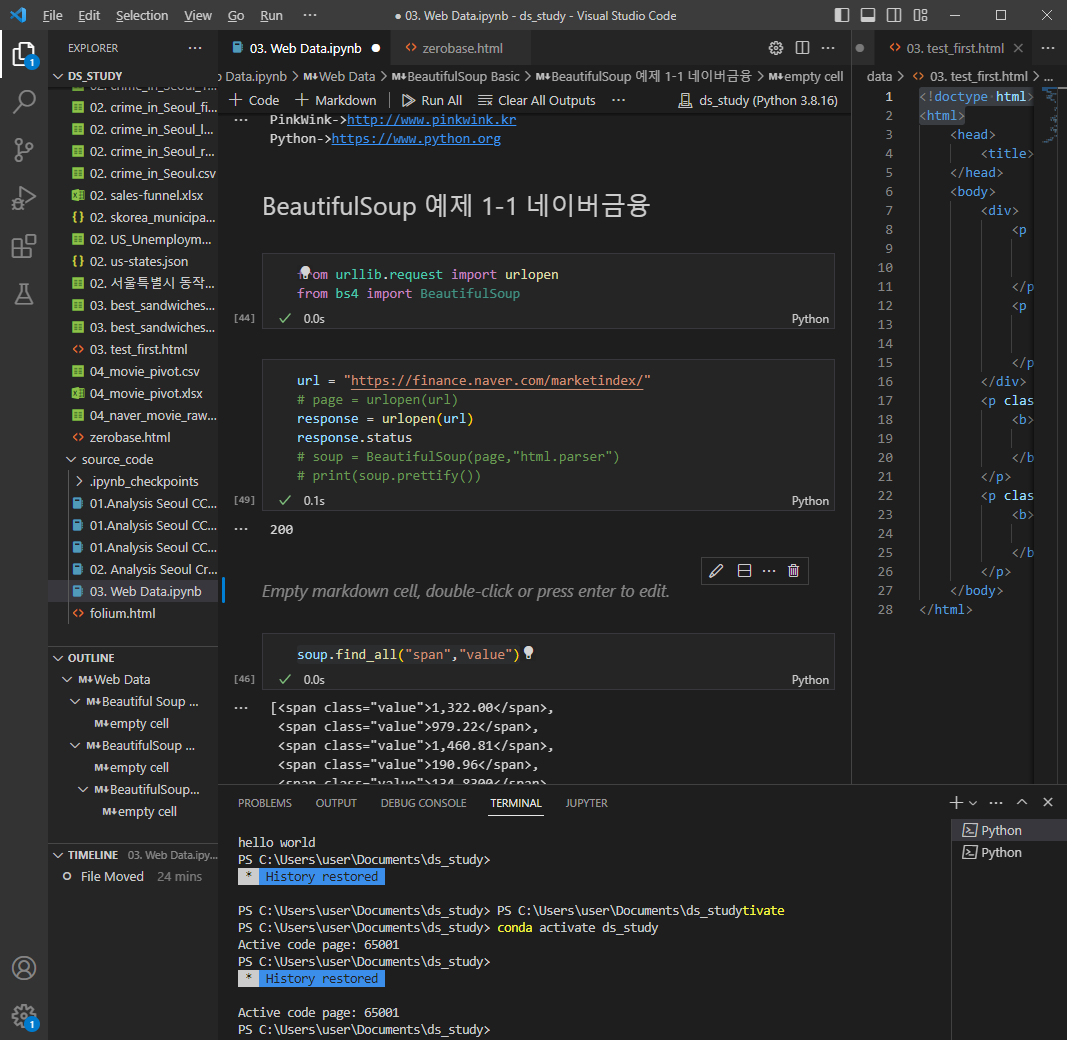1067x1040 pixels.
Task: Open the Run menu
Action: point(271,15)
